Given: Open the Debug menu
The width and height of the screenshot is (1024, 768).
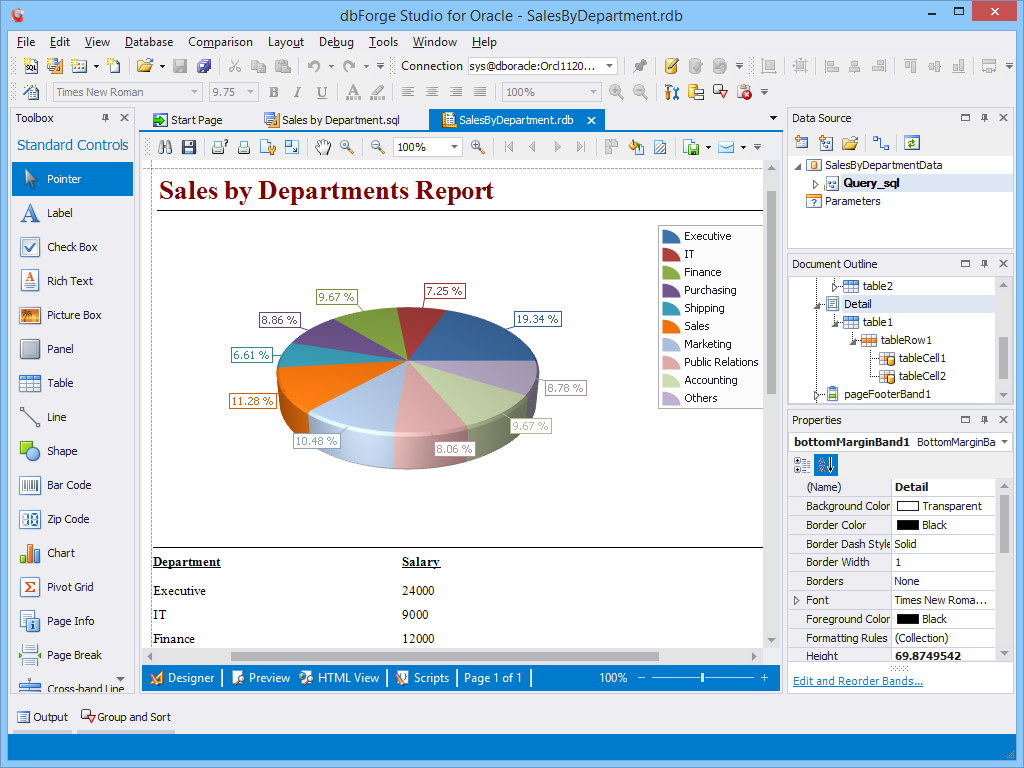Looking at the screenshot, I should click(x=336, y=42).
